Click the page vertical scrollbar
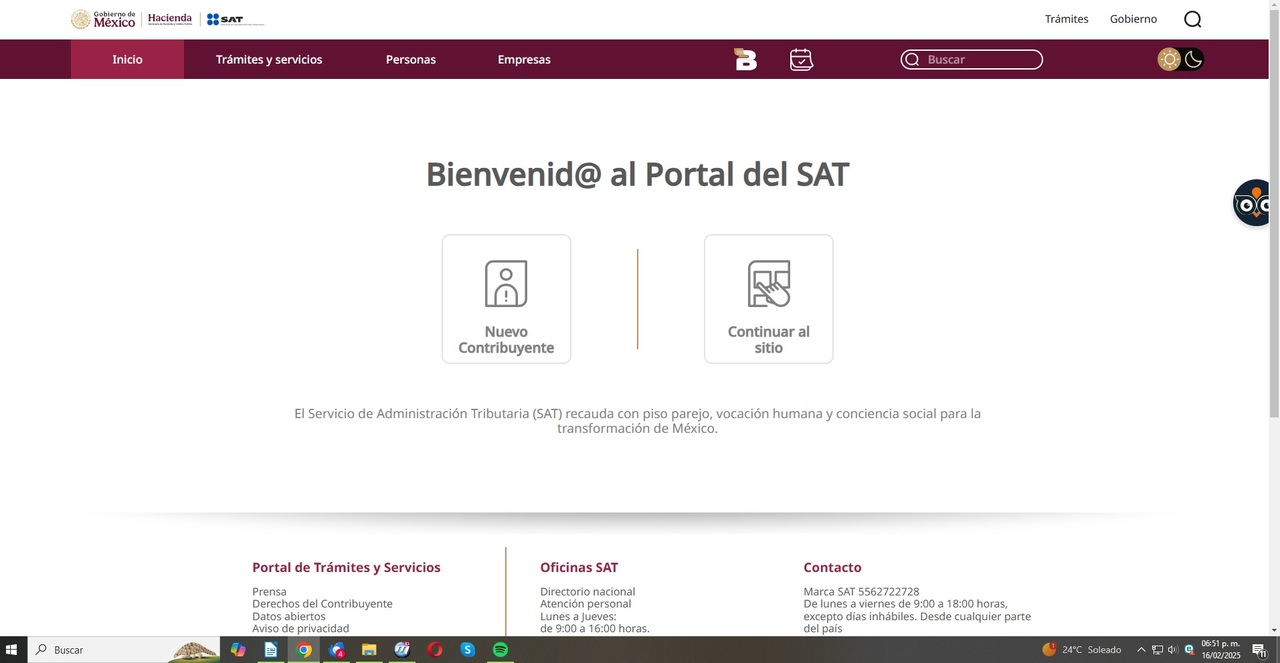Viewport: 1280px width, 663px height. pos(1274,300)
